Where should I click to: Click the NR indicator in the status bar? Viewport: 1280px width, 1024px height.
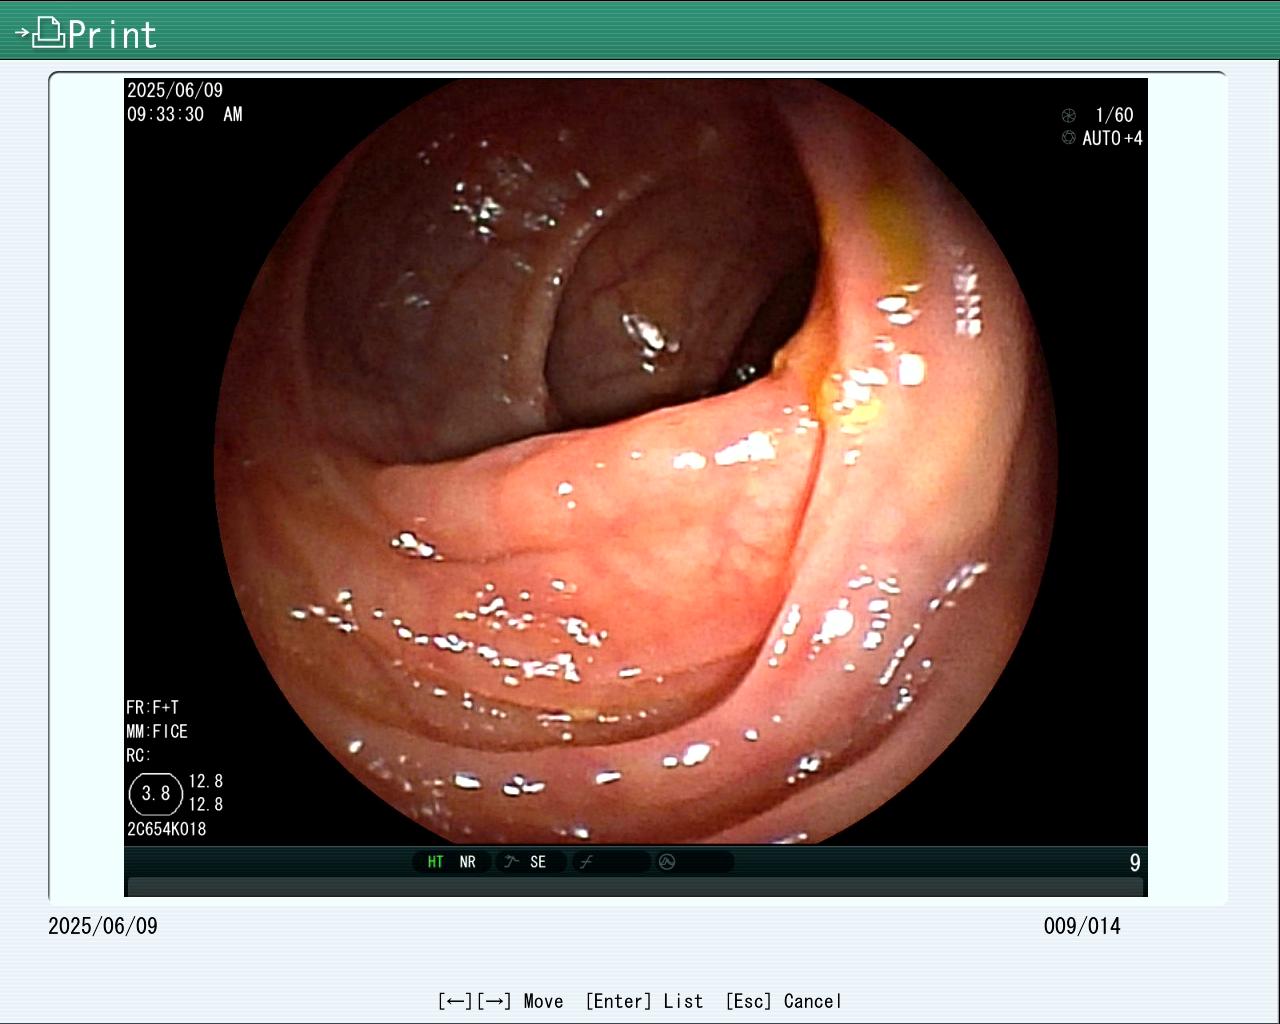point(467,862)
